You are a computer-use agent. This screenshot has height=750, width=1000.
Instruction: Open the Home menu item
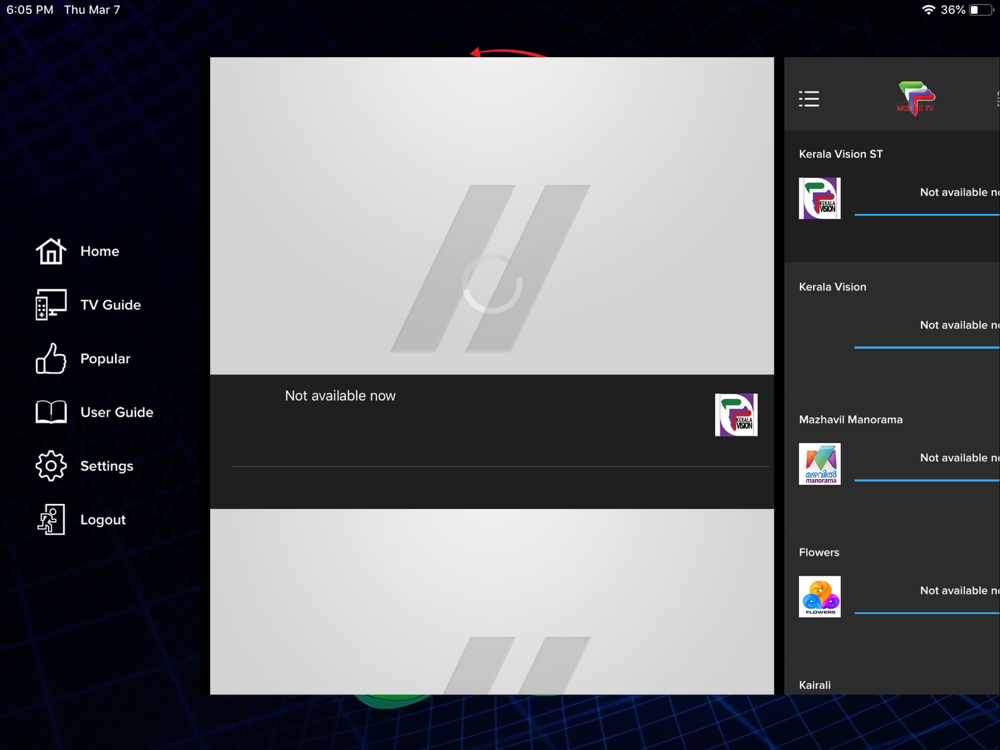click(77, 251)
